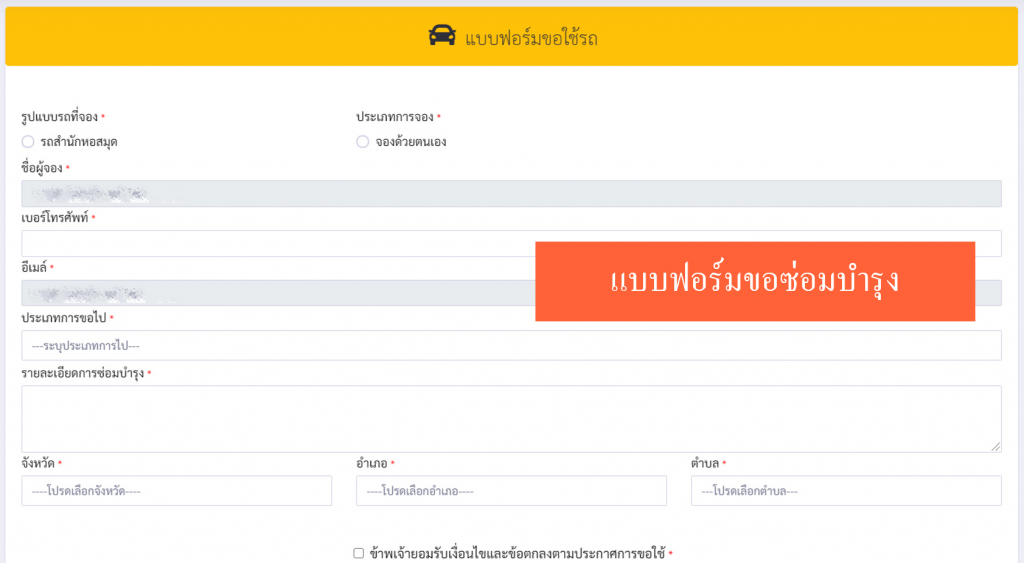Open the โปรดเลือกอำเภอ district dropdown

511,491
